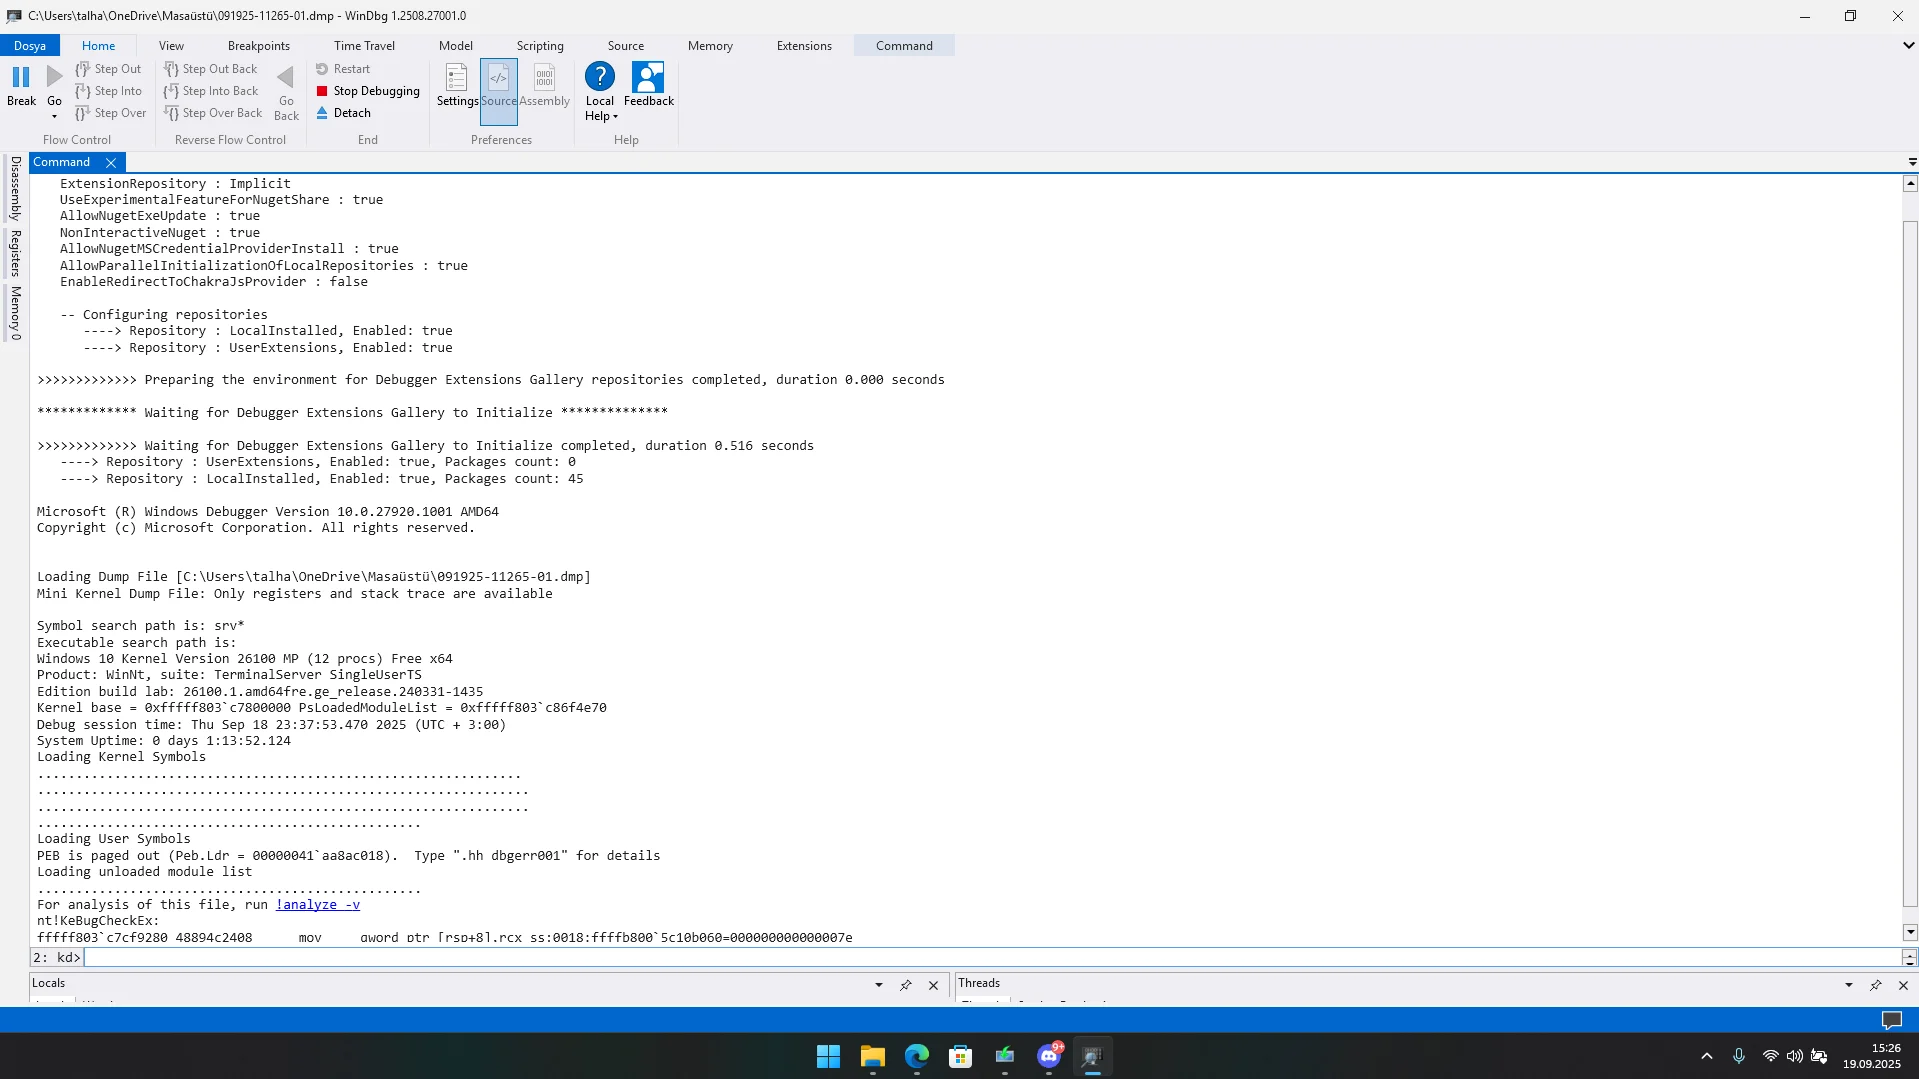Restart the debugging session
Screen dimensions: 1919x1079
pos(343,69)
